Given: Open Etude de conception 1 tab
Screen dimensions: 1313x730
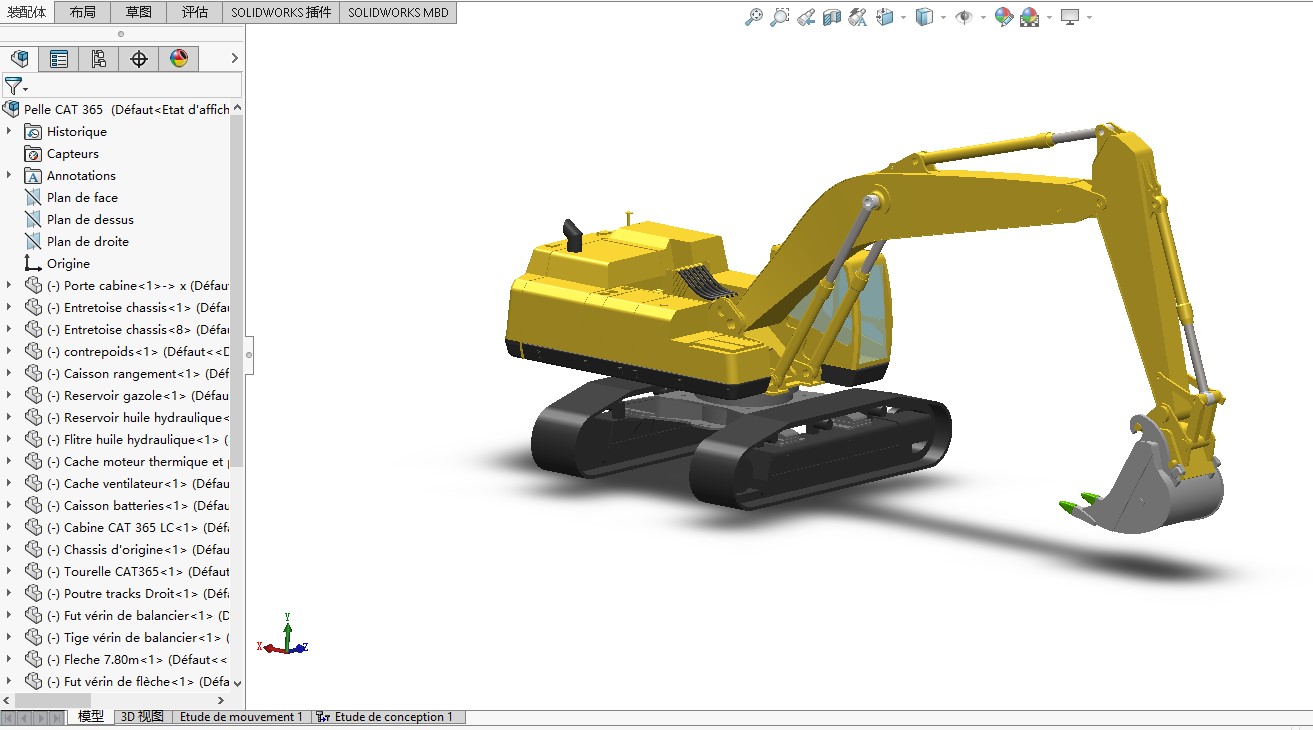Looking at the screenshot, I should 389,717.
